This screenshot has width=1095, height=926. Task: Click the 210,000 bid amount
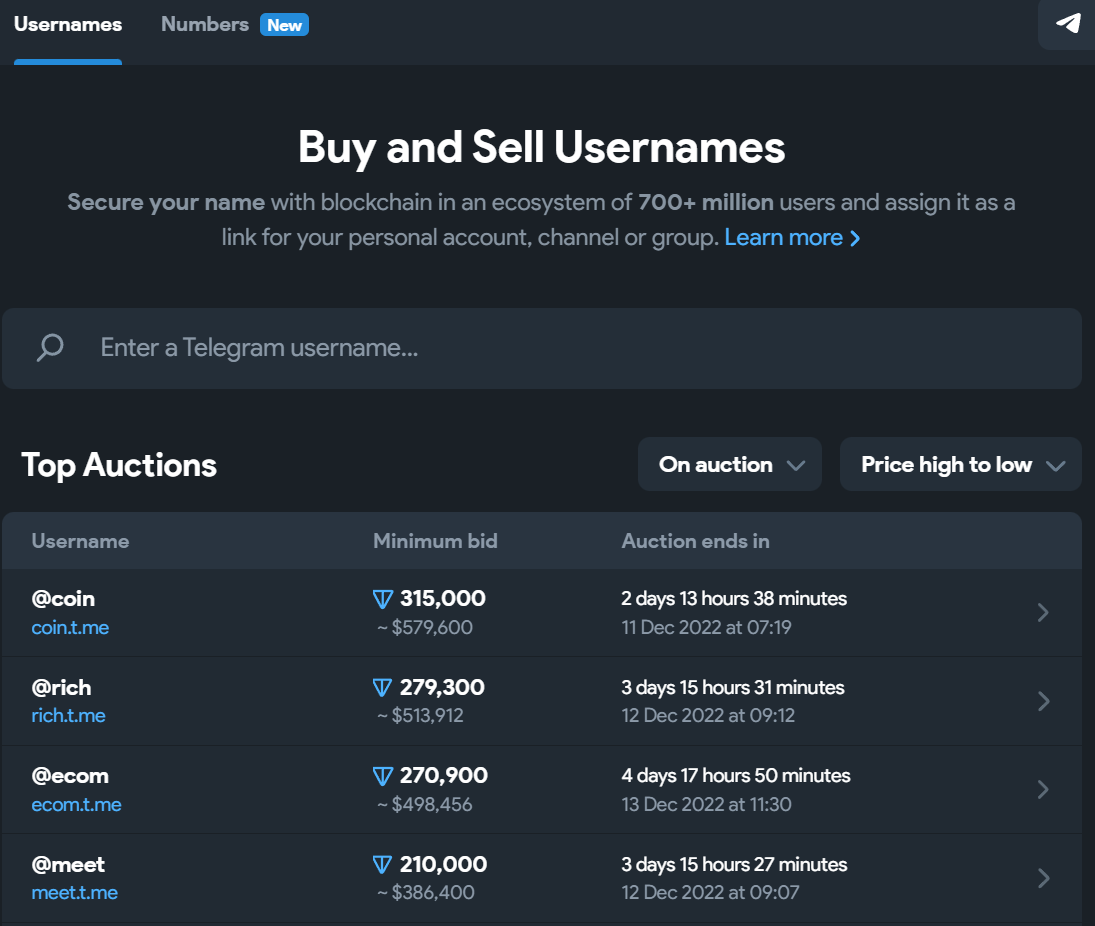pos(443,865)
